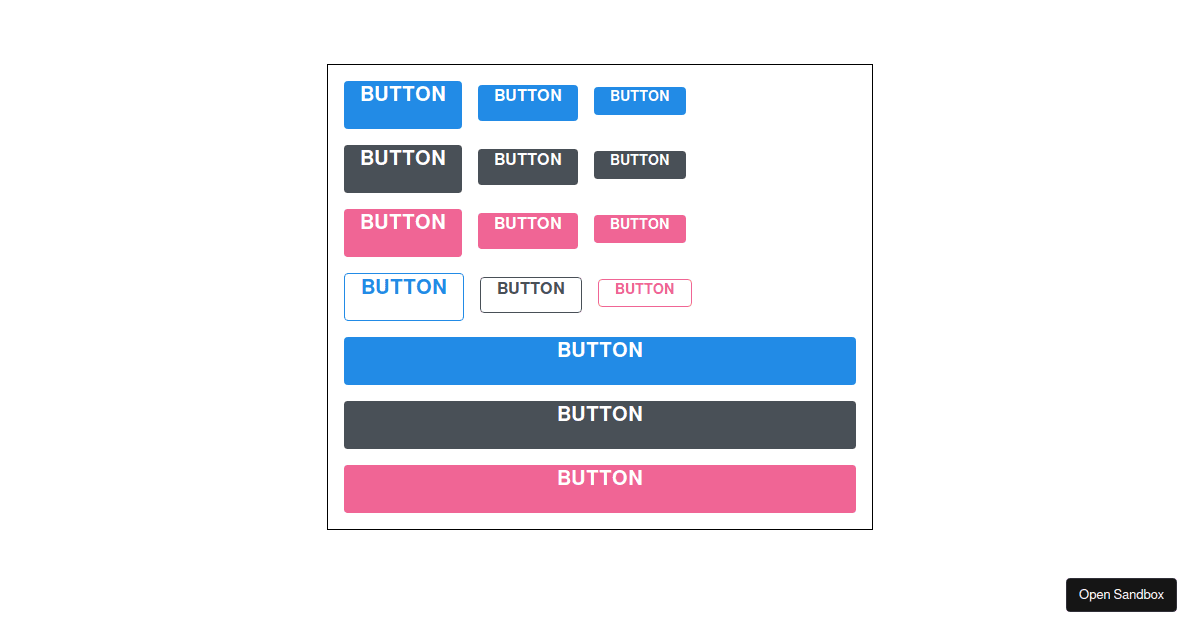Click the bottom-most button on the page
1200x630 pixels.
pyautogui.click(x=600, y=488)
